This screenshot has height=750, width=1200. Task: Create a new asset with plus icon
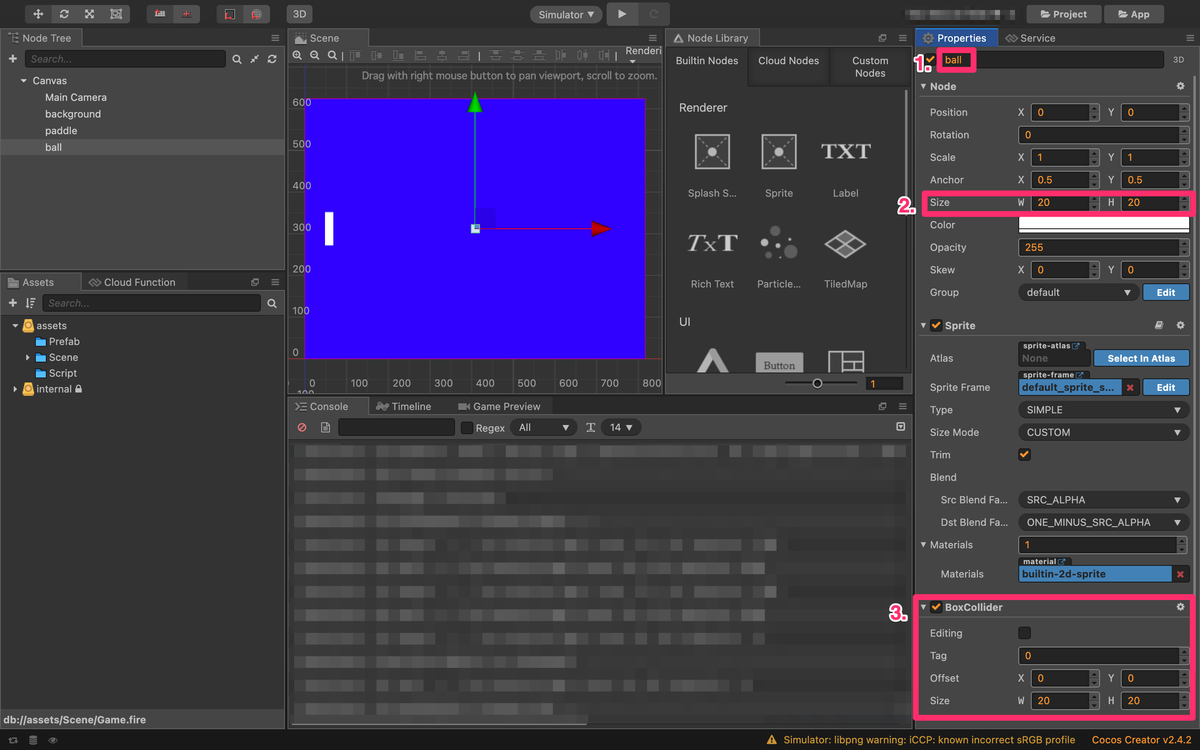click(13, 303)
